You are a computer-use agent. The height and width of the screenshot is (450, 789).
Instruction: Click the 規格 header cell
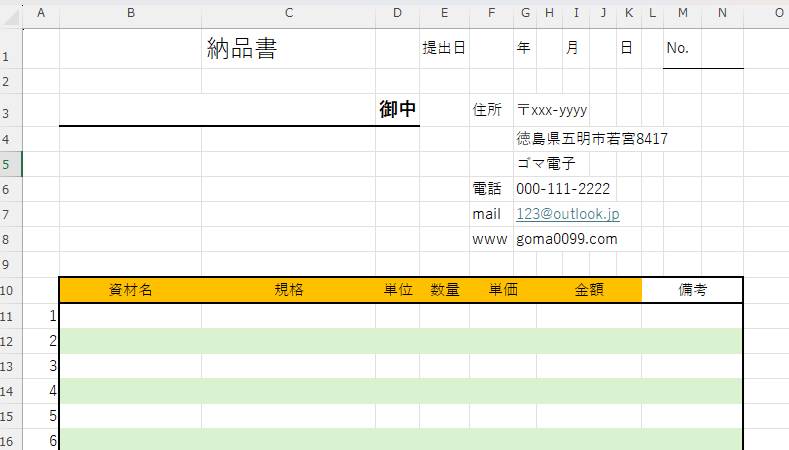click(x=288, y=290)
